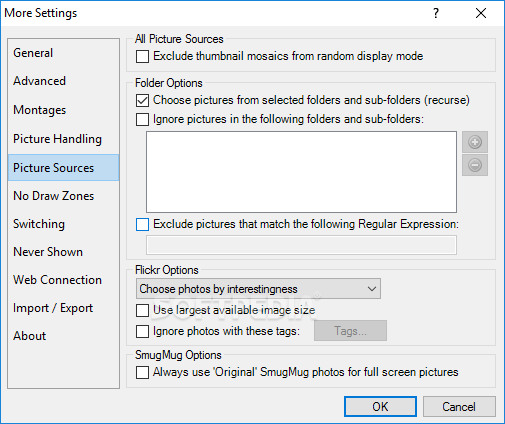Click the remove folder minus icon
Viewport: 505px width, 424px height.
[x=475, y=165]
